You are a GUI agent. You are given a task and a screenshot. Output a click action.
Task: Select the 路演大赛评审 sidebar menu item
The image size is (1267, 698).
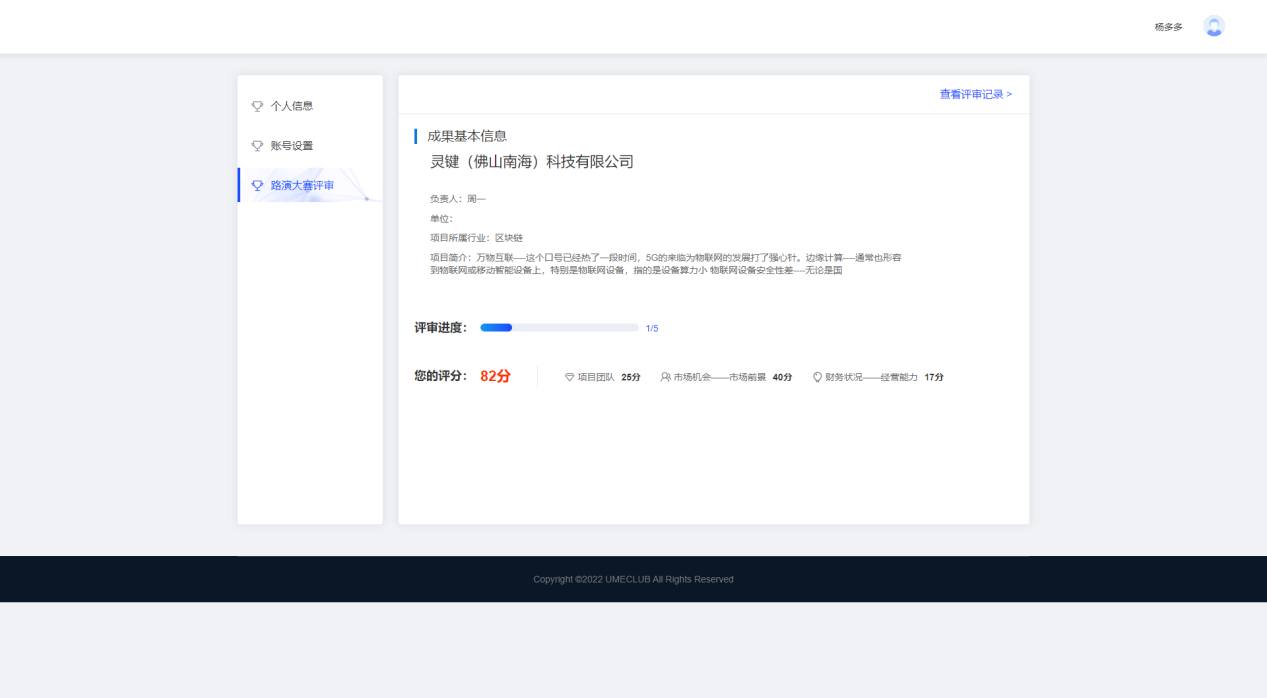302,186
